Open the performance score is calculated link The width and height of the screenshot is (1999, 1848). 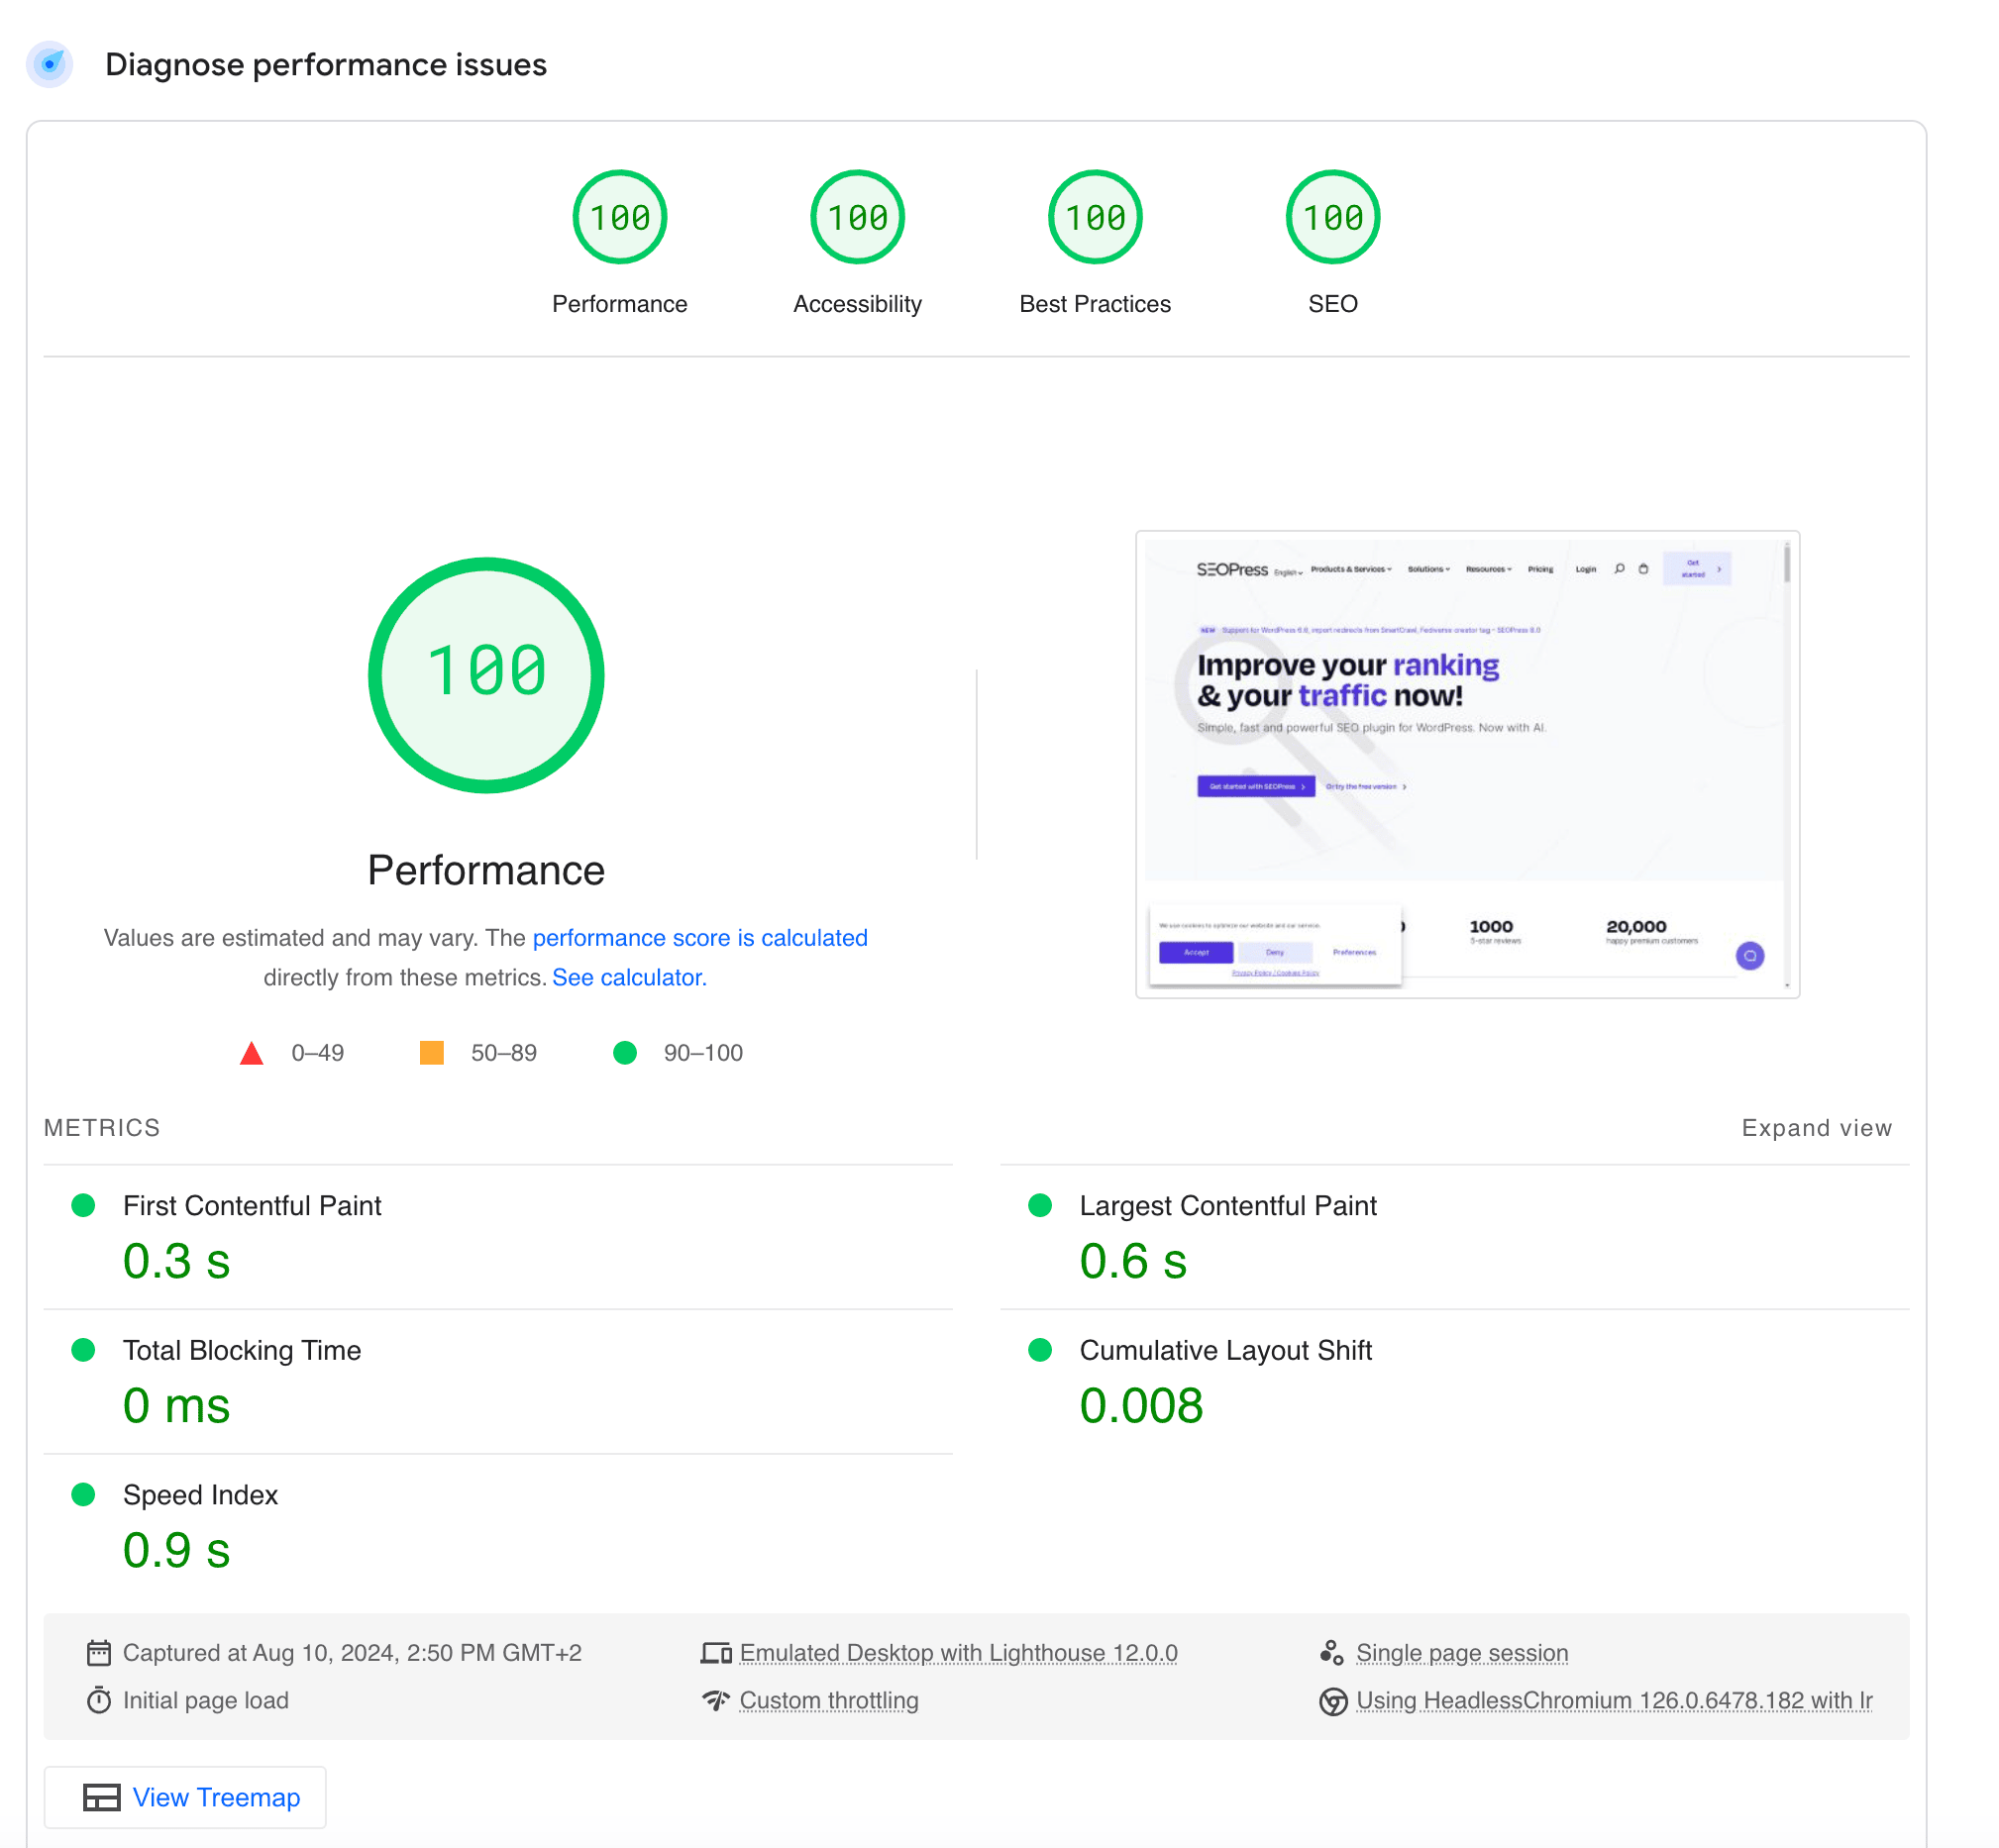point(699,938)
